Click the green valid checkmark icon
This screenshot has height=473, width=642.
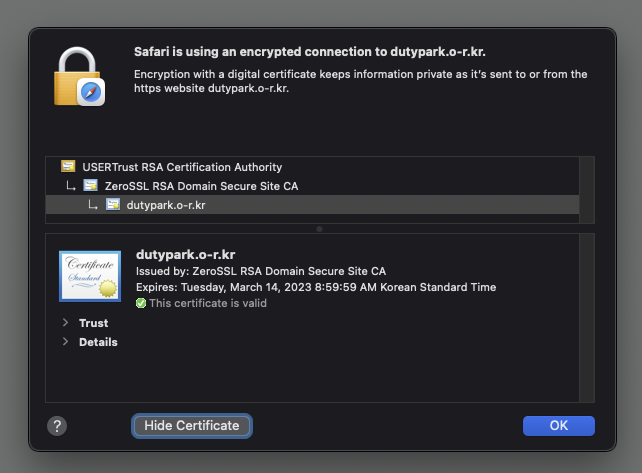pyautogui.click(x=141, y=303)
